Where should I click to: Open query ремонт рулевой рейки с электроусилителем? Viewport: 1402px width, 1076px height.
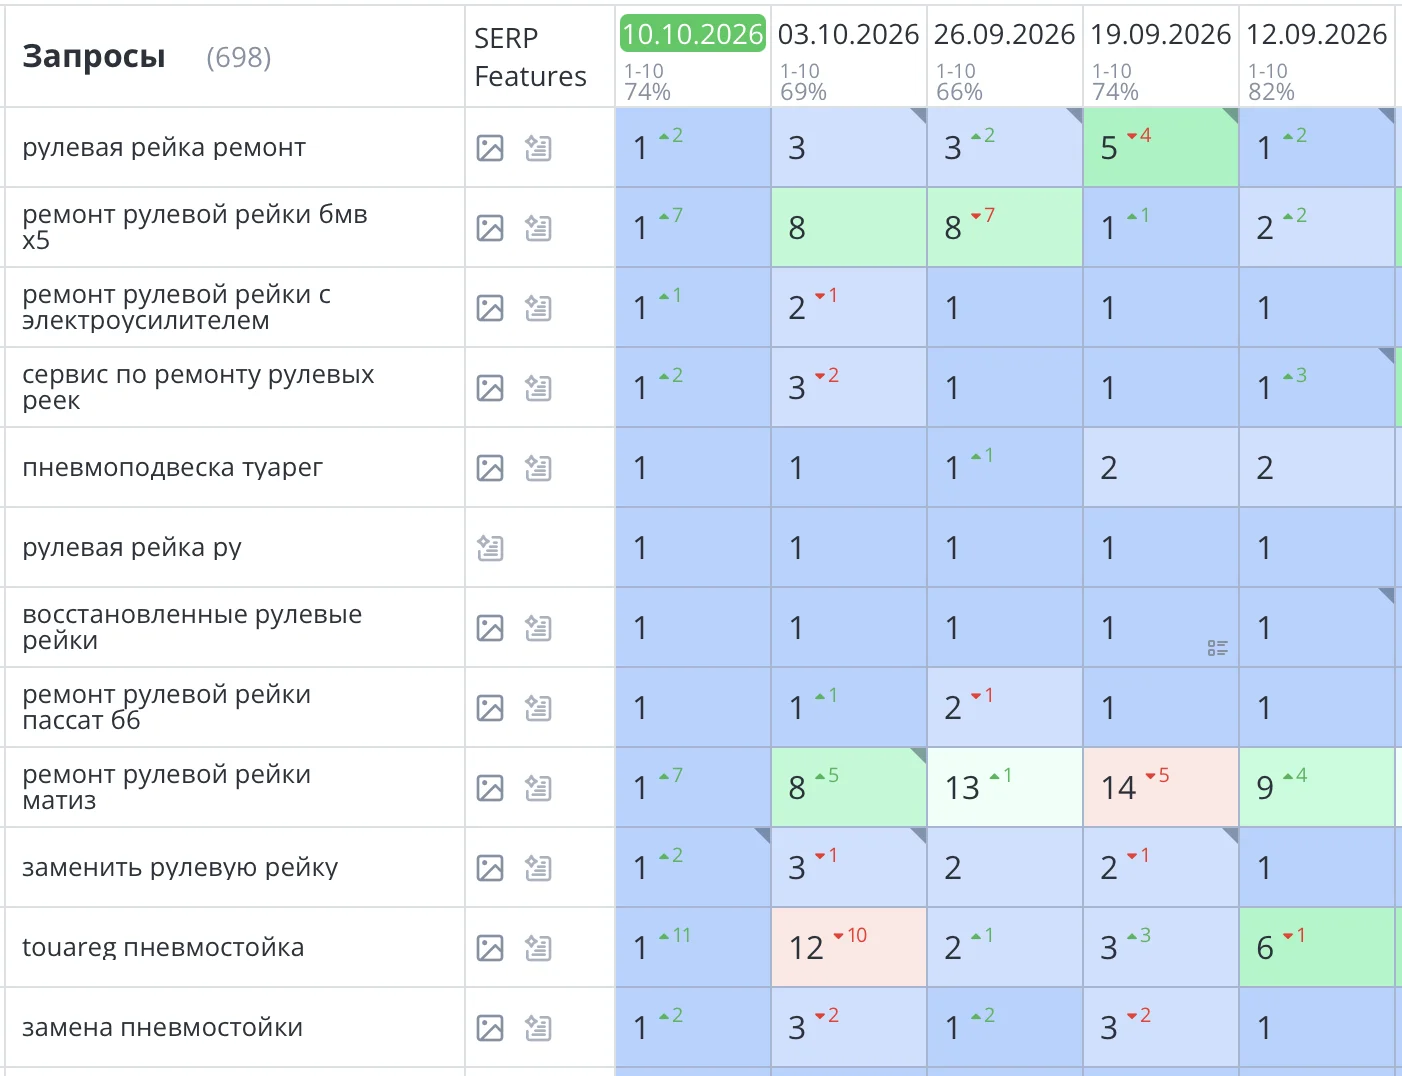pos(176,307)
